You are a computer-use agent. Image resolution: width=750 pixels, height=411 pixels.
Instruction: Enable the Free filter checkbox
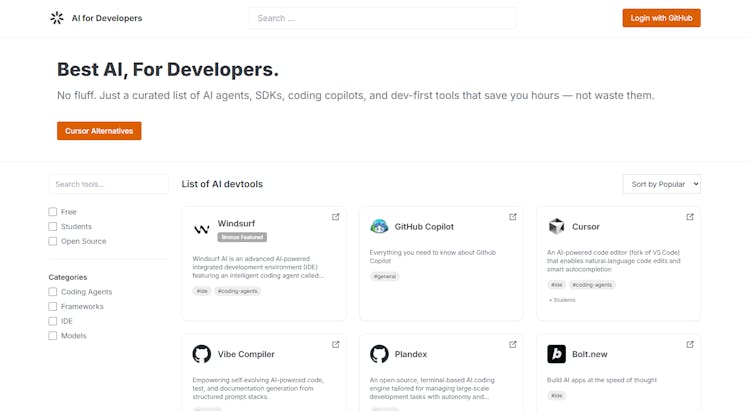coord(53,212)
